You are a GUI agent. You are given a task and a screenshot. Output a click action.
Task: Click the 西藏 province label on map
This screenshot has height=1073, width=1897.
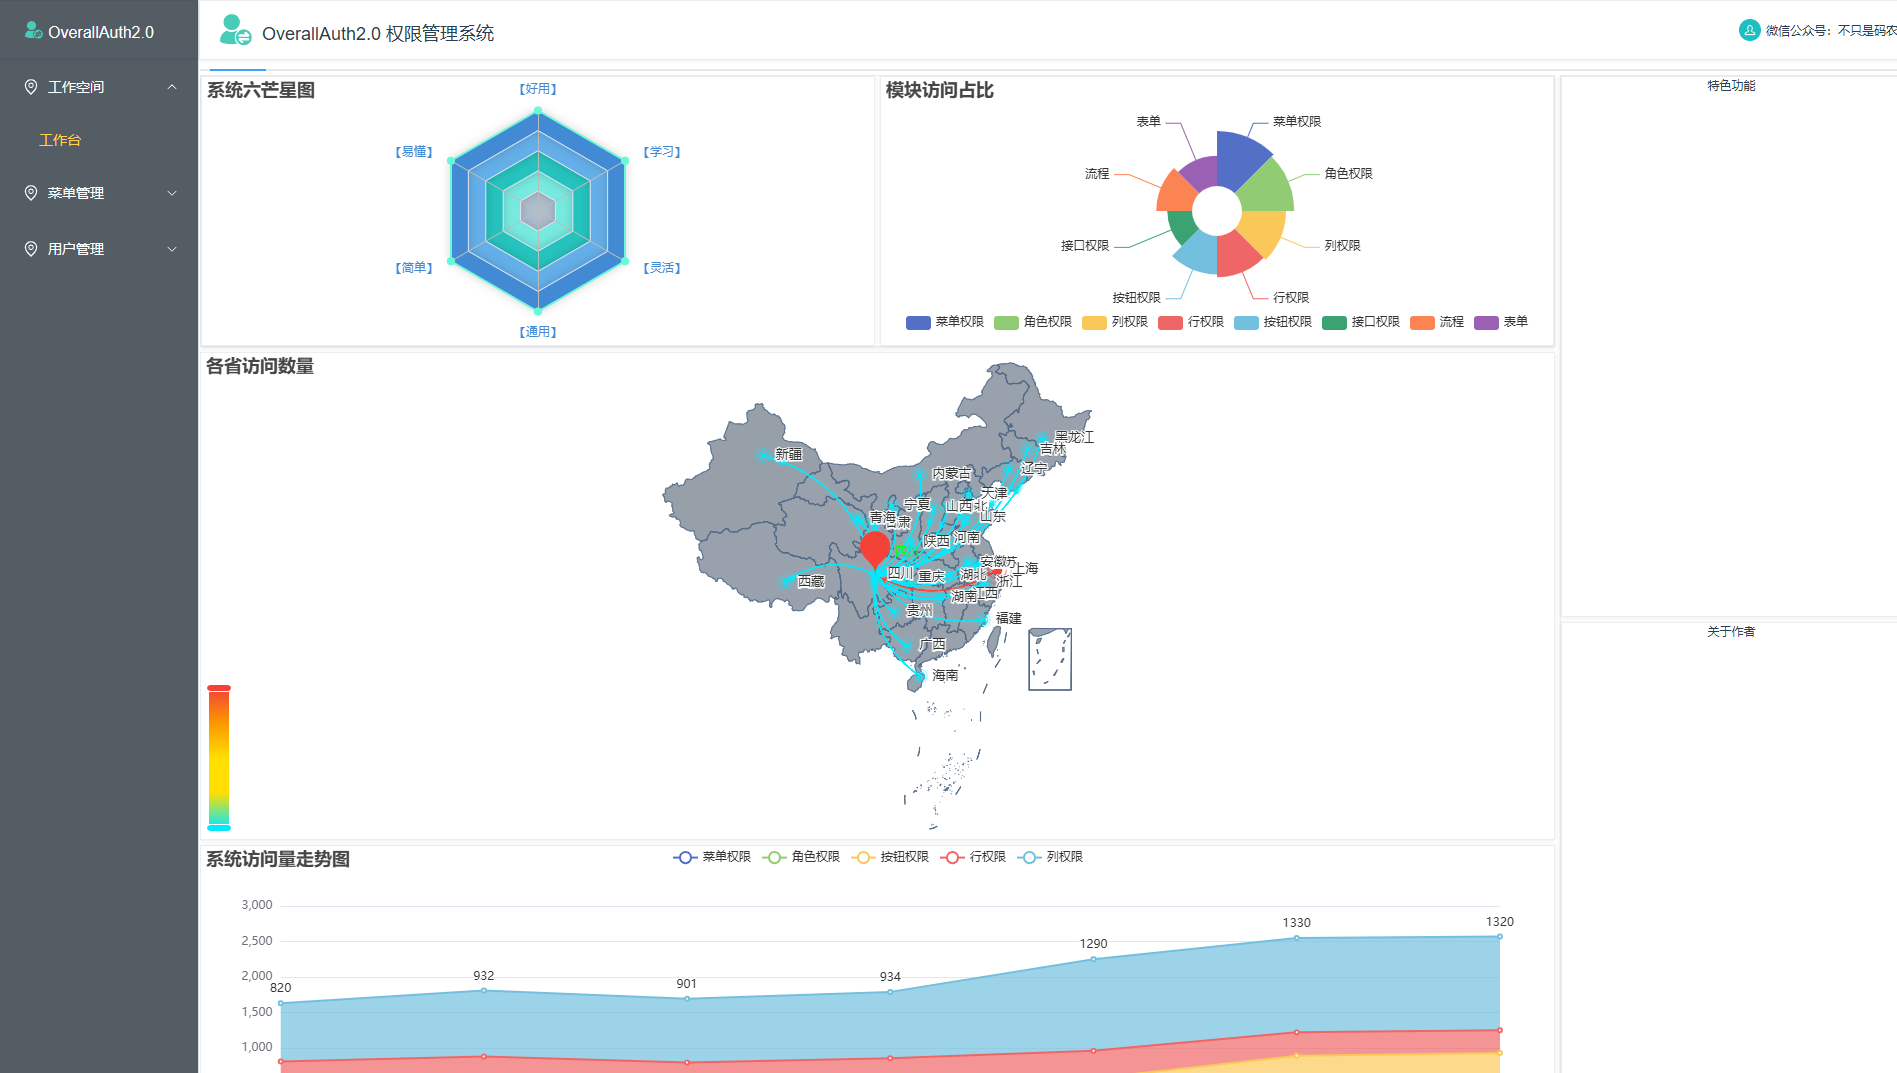coord(811,581)
